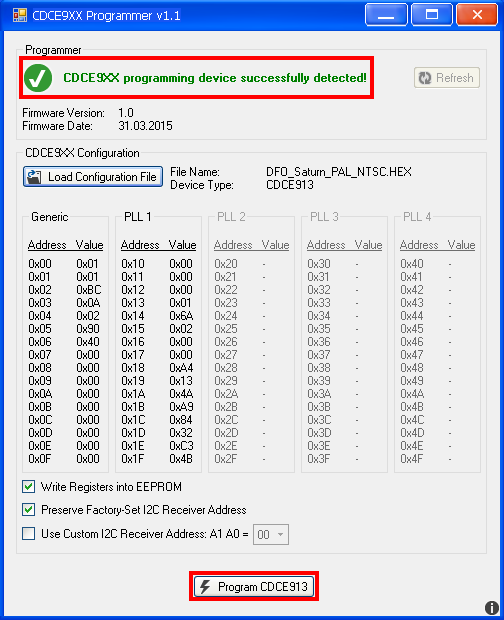This screenshot has height=620, width=504.
Task: Maximize the CDCE9XX Programmer window
Action: pos(432,15)
